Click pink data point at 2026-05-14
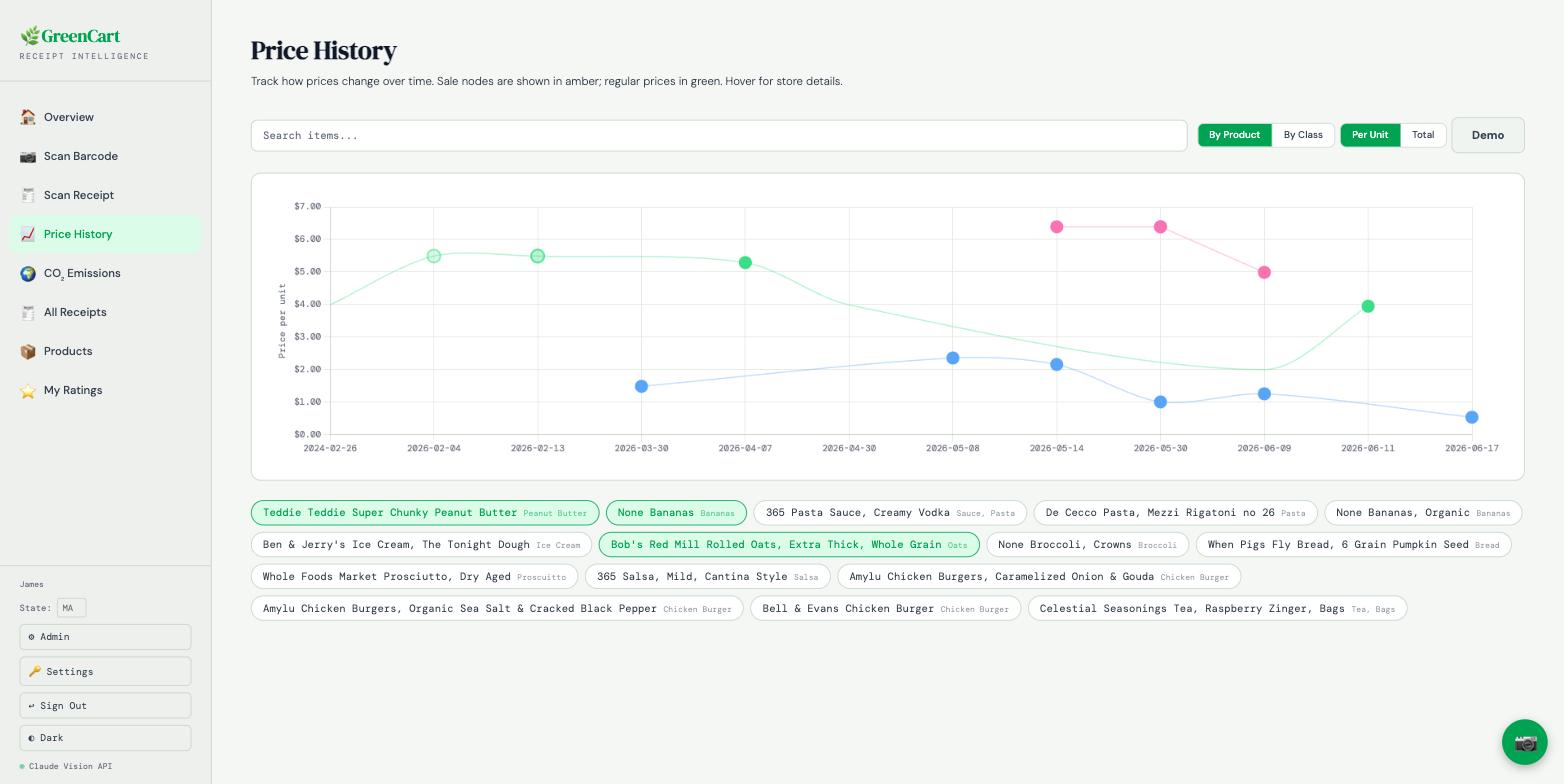Viewport: 1564px width, 784px height. pyautogui.click(x=1057, y=227)
